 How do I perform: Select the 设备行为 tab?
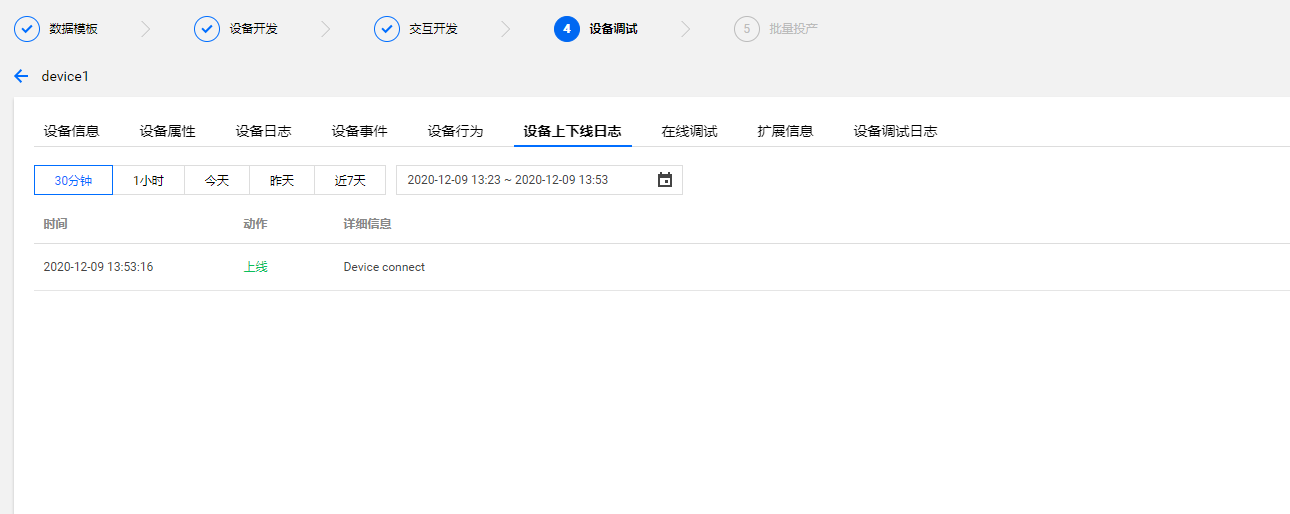click(456, 131)
